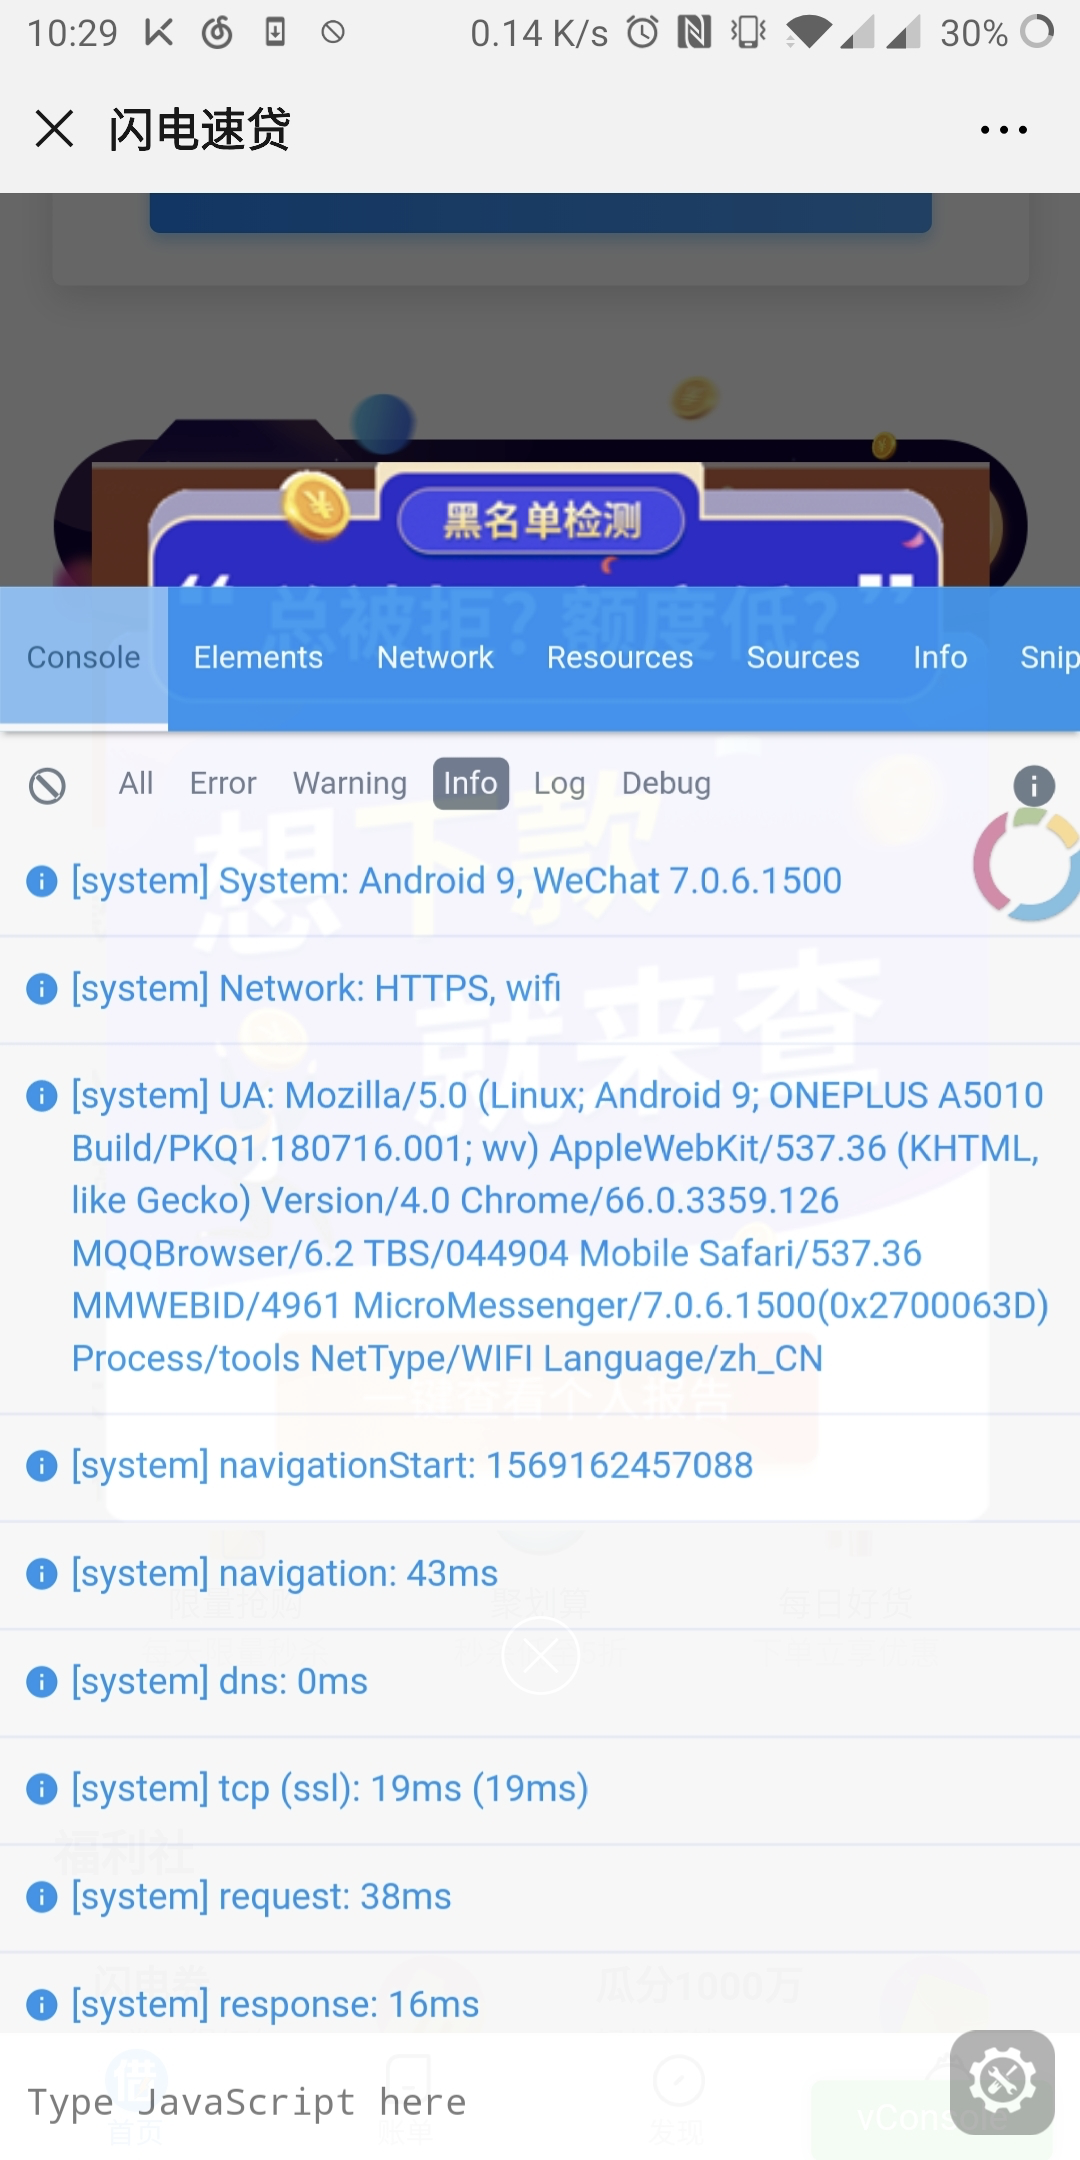Toggle the Info log level filter
The image size is (1080, 2160).
point(470,783)
